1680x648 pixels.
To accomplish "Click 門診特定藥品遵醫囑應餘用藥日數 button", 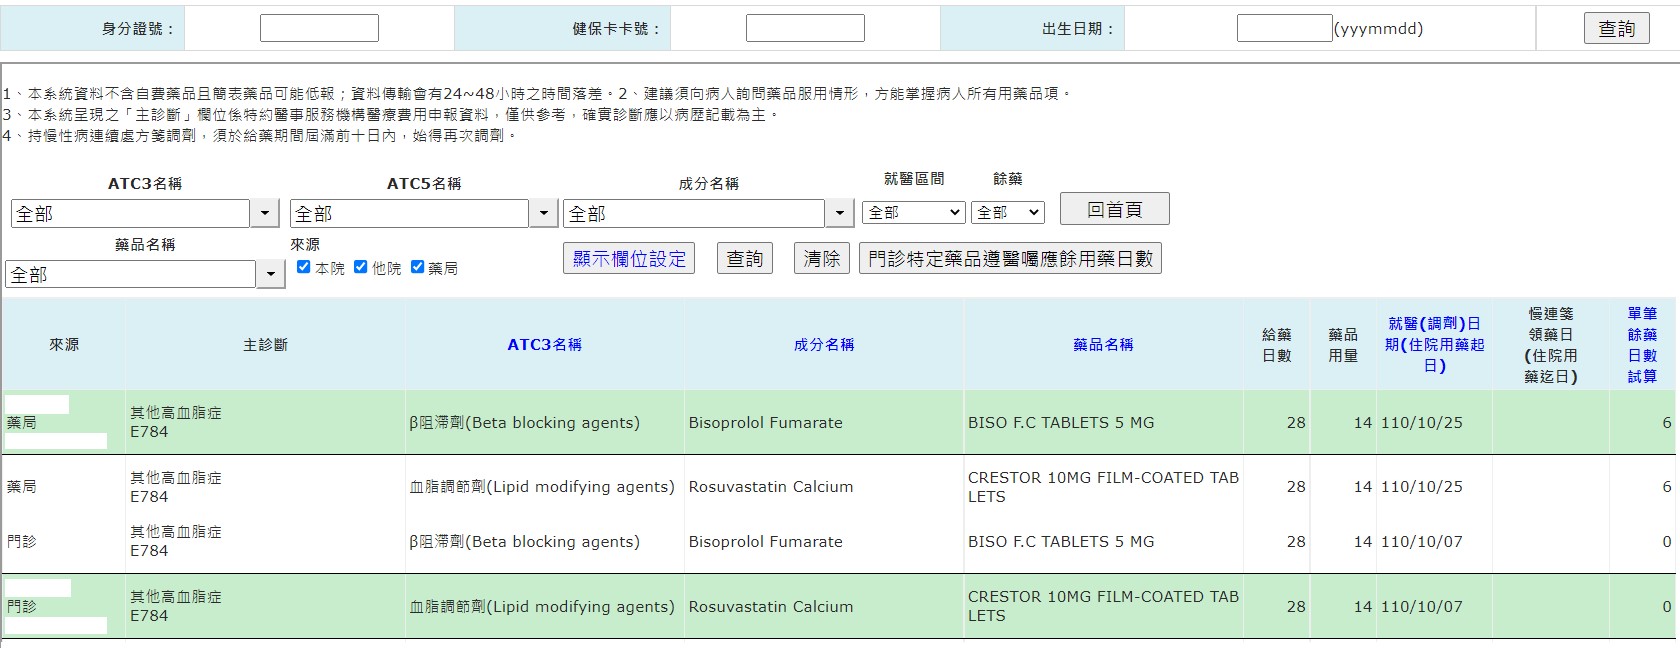I will click(1010, 258).
